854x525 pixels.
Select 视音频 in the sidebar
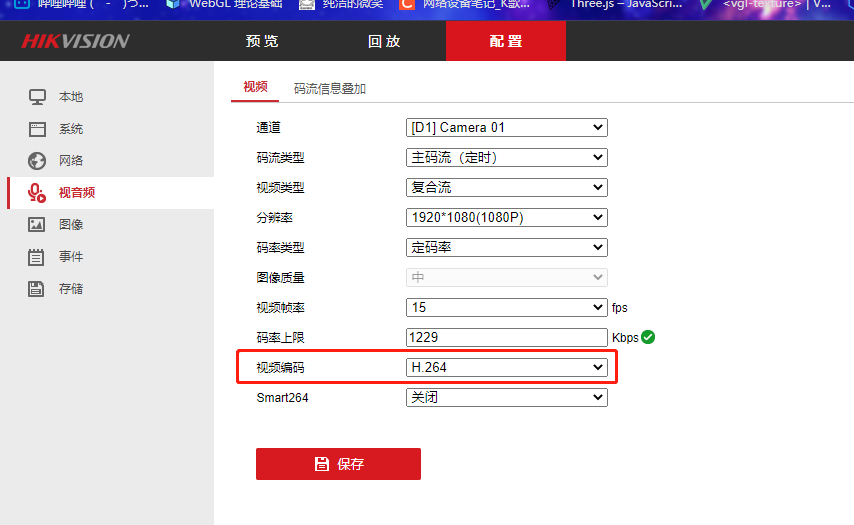pyautogui.click(x=77, y=193)
